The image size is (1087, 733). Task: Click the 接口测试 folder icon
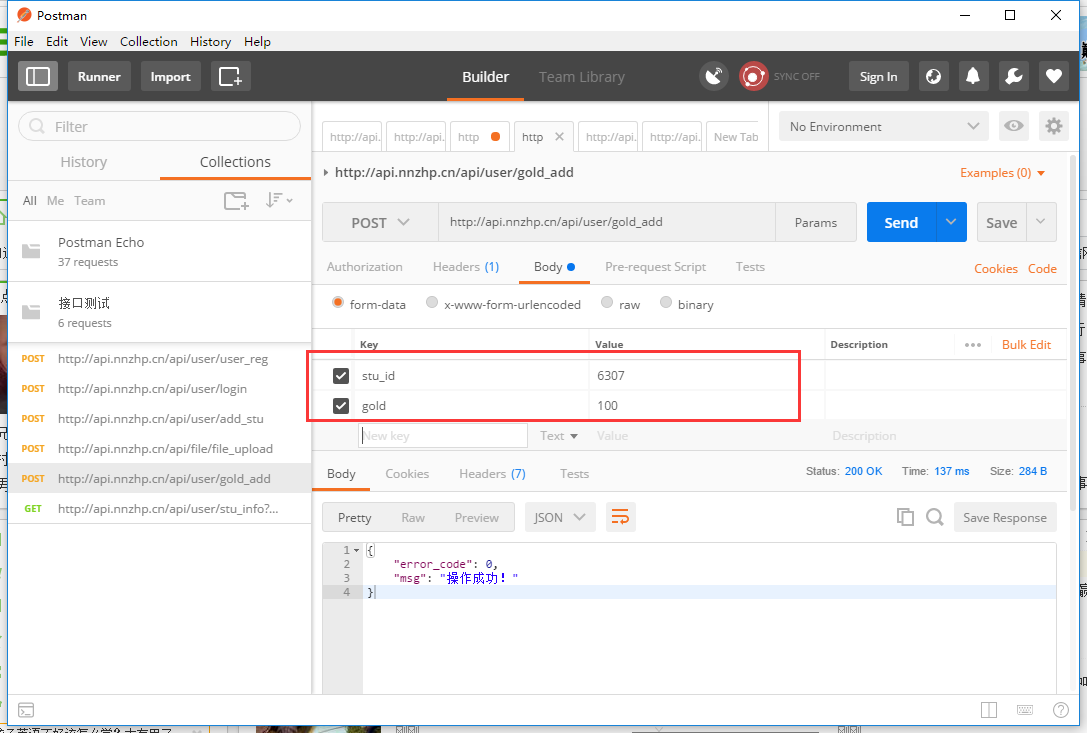[31, 312]
